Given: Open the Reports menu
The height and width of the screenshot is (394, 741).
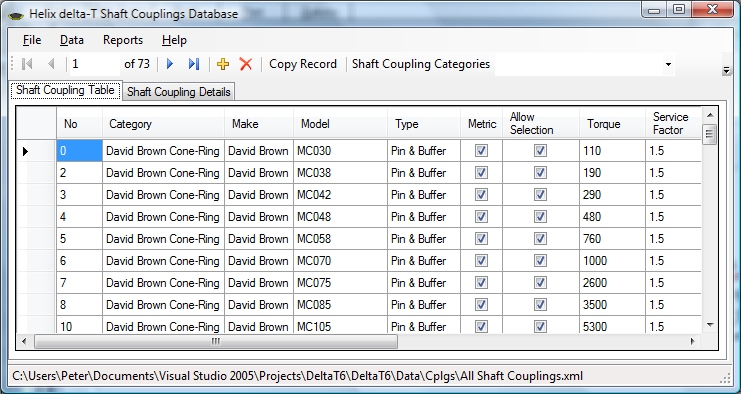Looking at the screenshot, I should [x=123, y=40].
